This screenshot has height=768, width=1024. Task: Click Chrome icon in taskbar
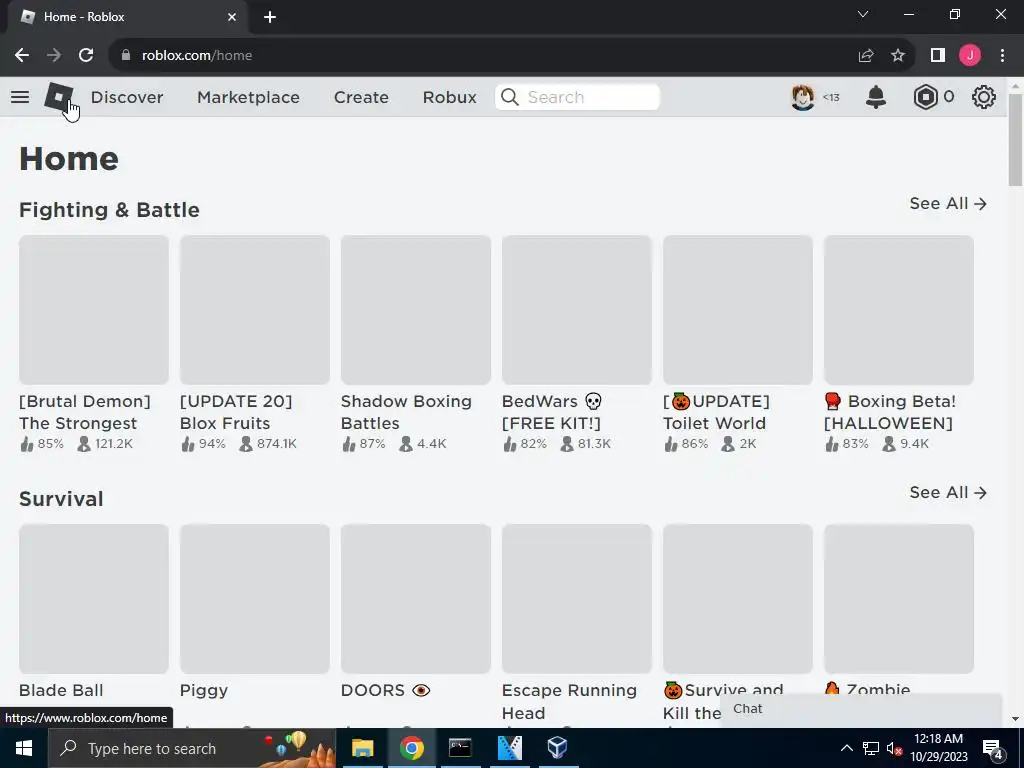411,748
